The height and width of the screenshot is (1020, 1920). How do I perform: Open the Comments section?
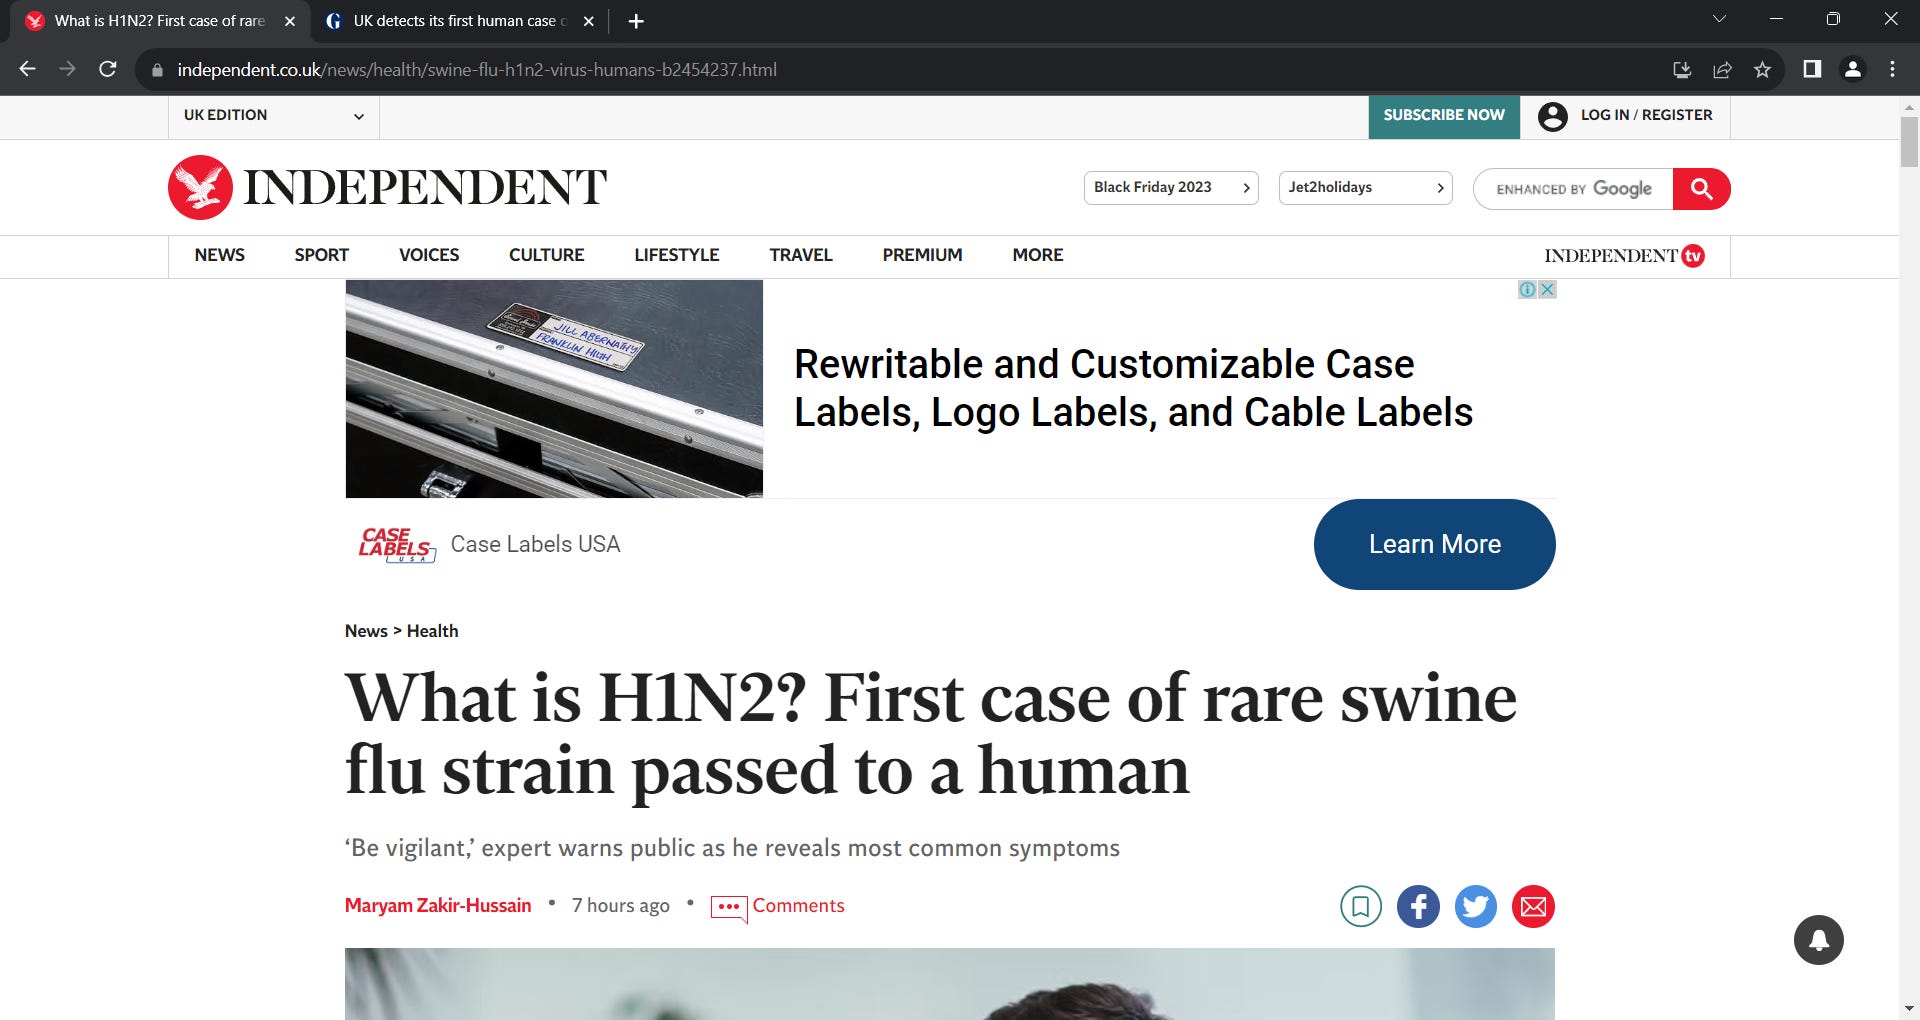click(x=797, y=905)
